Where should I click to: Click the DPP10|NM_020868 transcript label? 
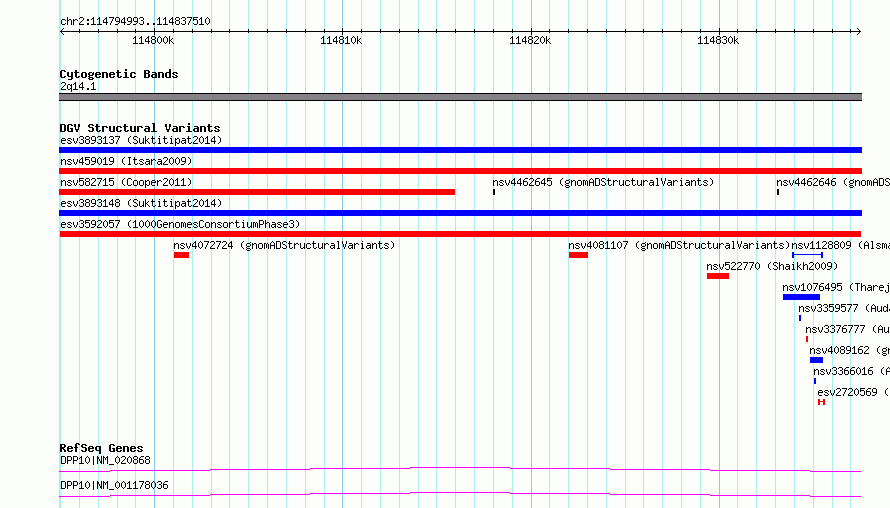(106, 460)
